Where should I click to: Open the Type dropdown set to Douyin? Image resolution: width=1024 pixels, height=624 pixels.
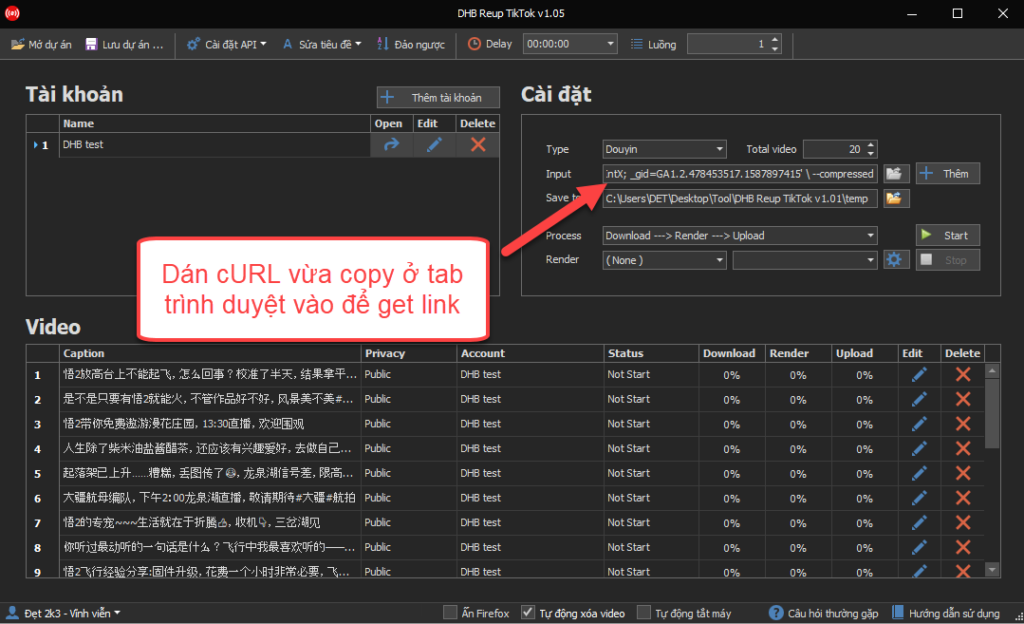point(664,149)
